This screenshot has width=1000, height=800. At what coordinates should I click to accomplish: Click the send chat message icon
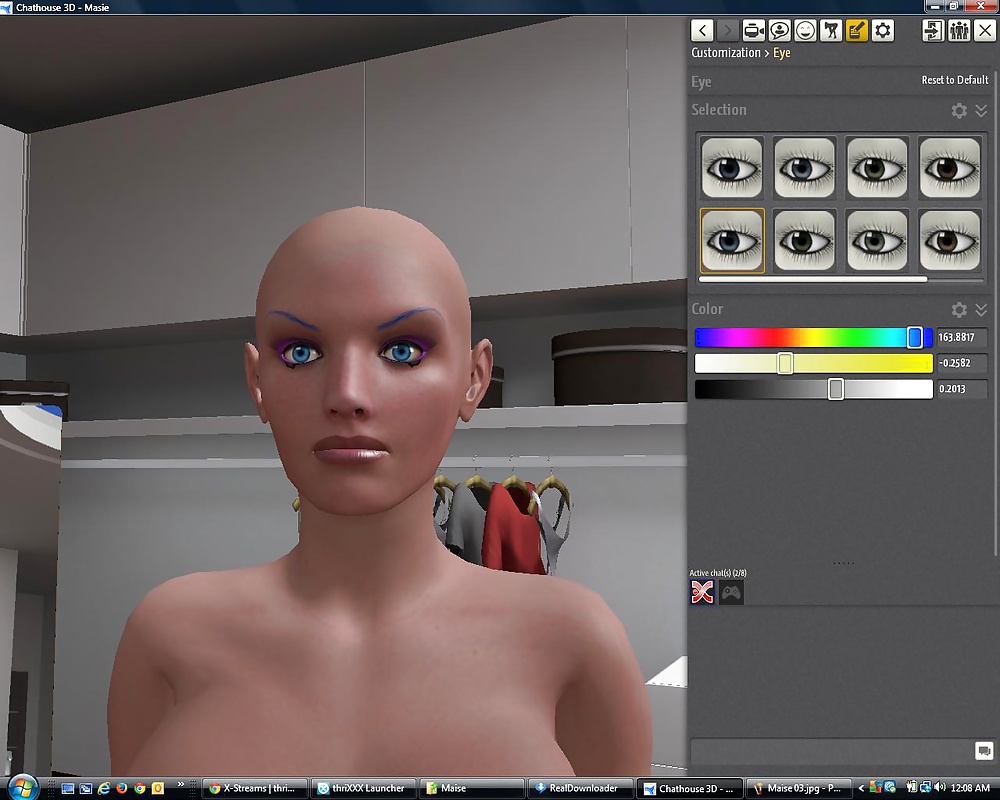coord(983,751)
